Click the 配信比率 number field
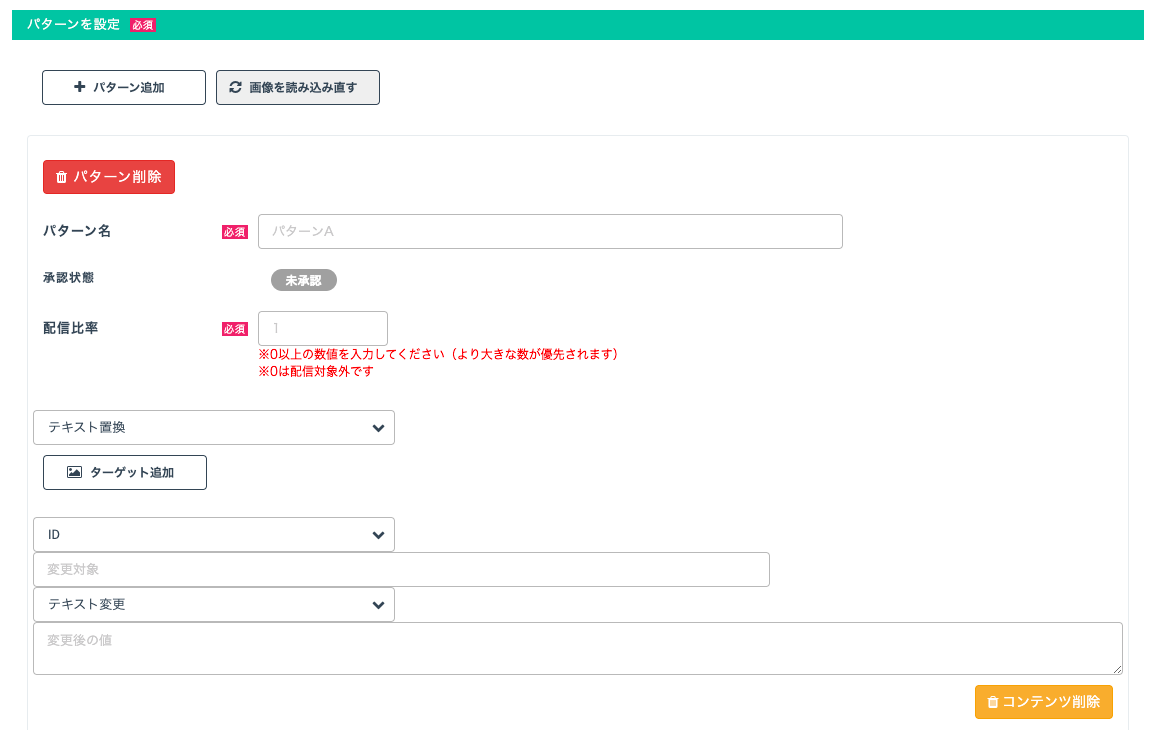 click(322, 328)
